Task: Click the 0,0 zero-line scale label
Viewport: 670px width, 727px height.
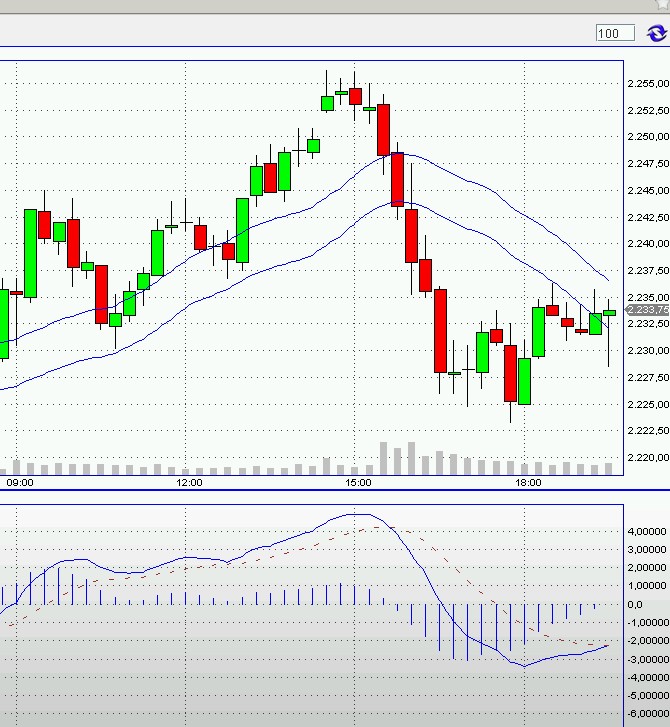Action: point(635,605)
